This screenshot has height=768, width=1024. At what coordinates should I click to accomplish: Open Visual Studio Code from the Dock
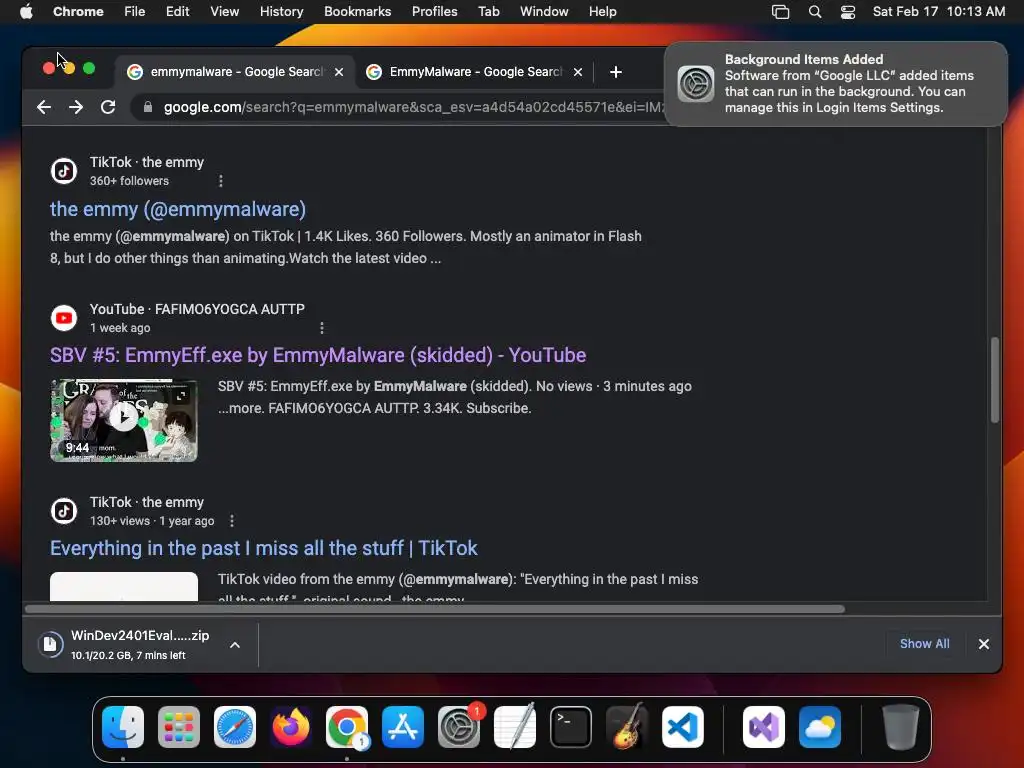[682, 727]
